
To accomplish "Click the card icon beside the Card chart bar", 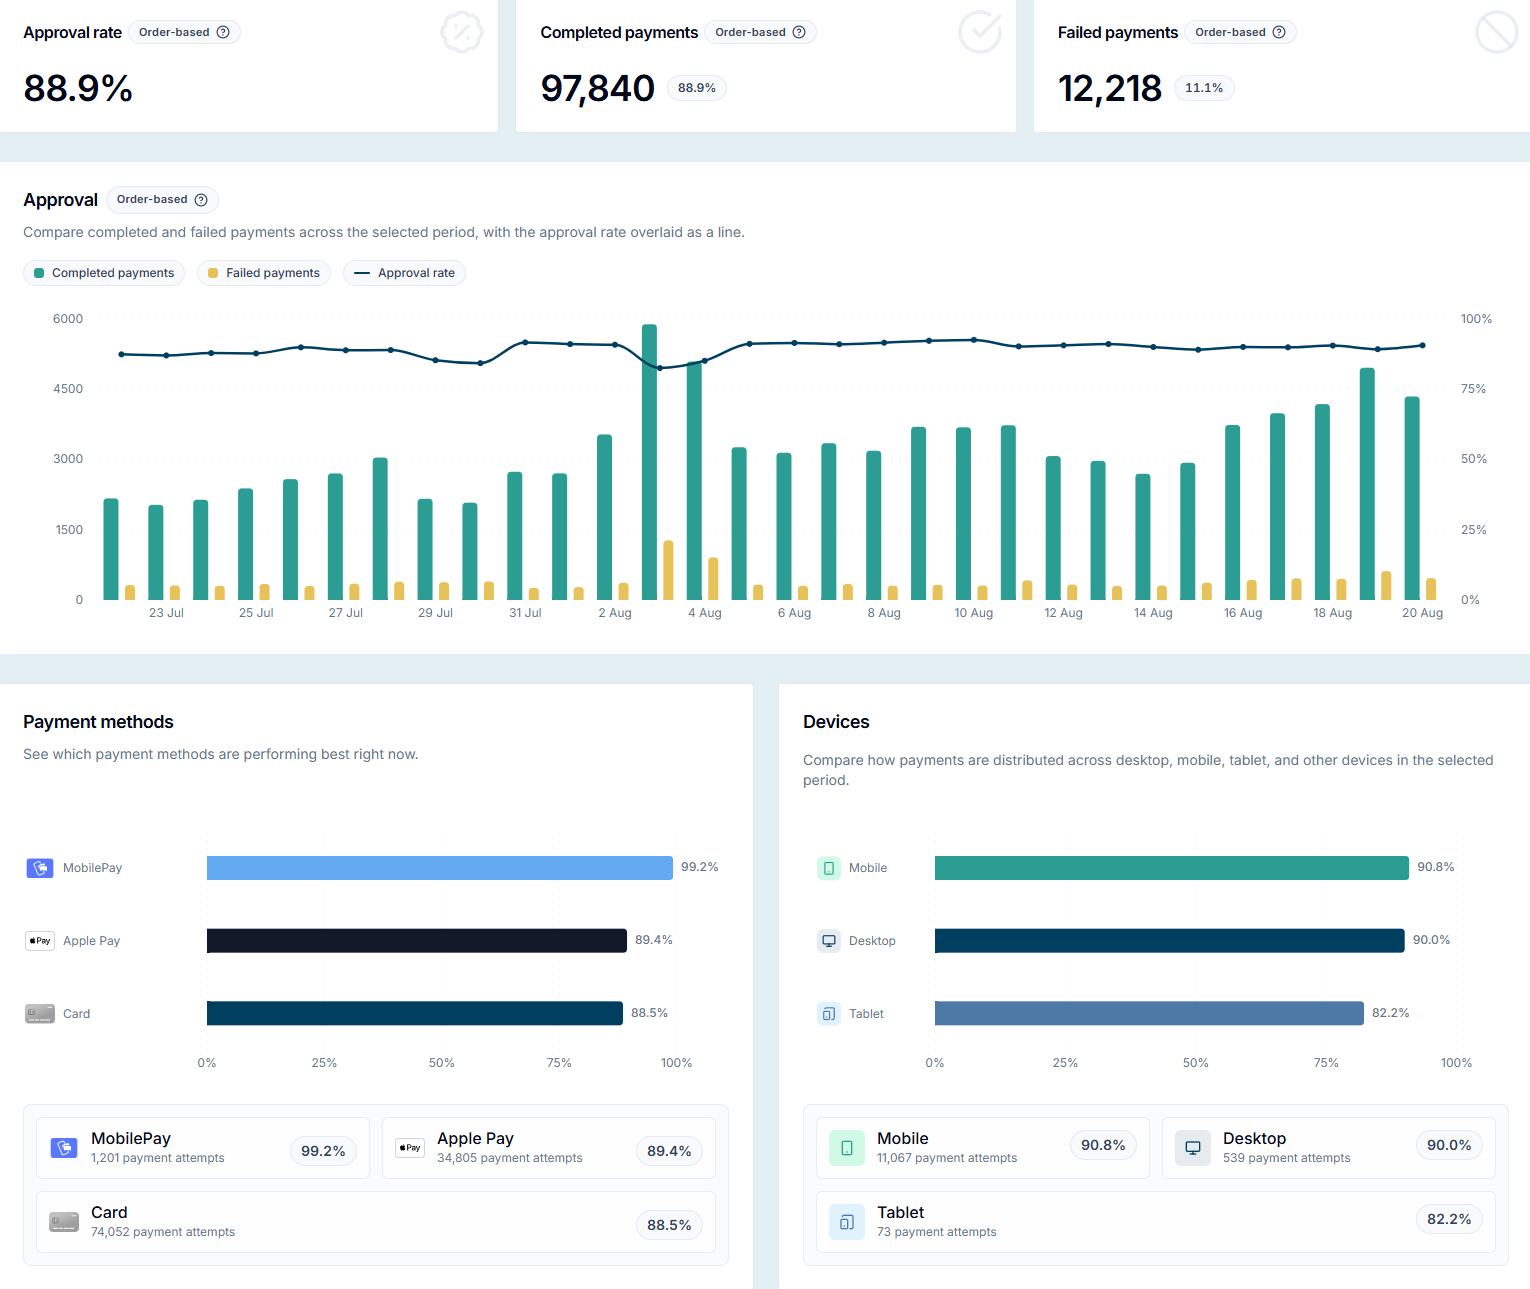I will click(40, 1014).
